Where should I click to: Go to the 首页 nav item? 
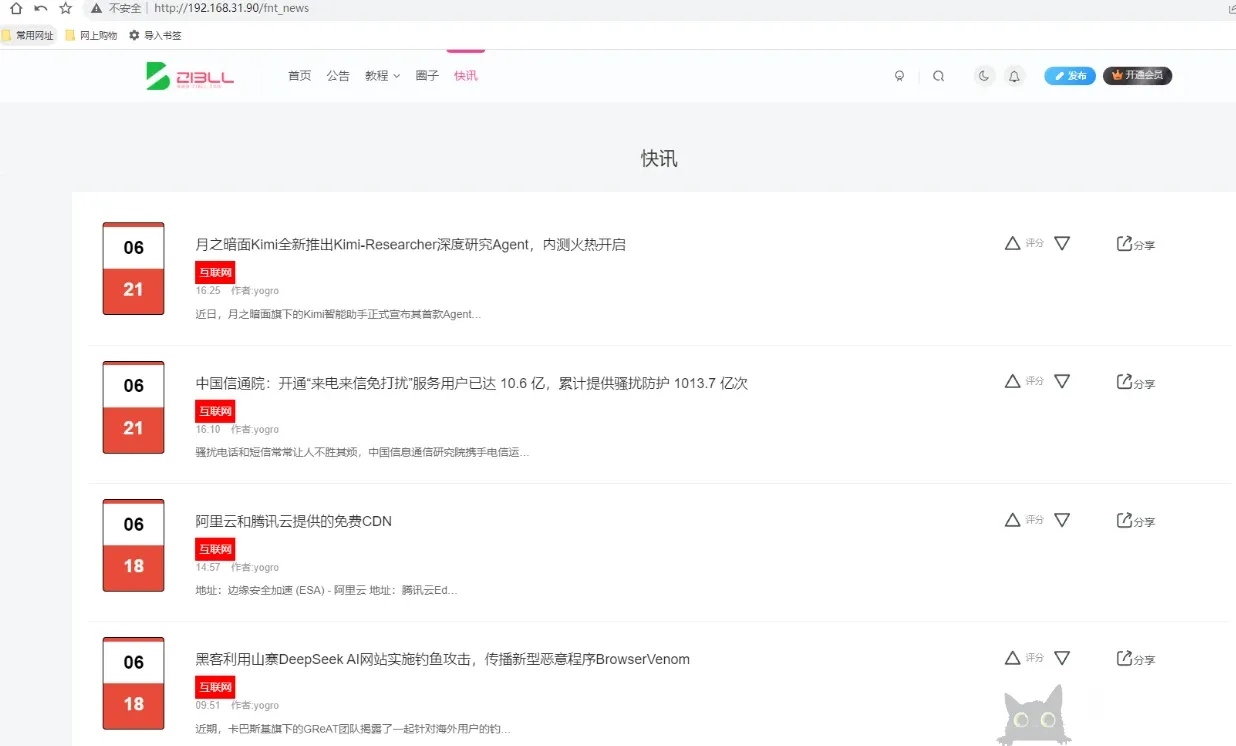point(300,76)
